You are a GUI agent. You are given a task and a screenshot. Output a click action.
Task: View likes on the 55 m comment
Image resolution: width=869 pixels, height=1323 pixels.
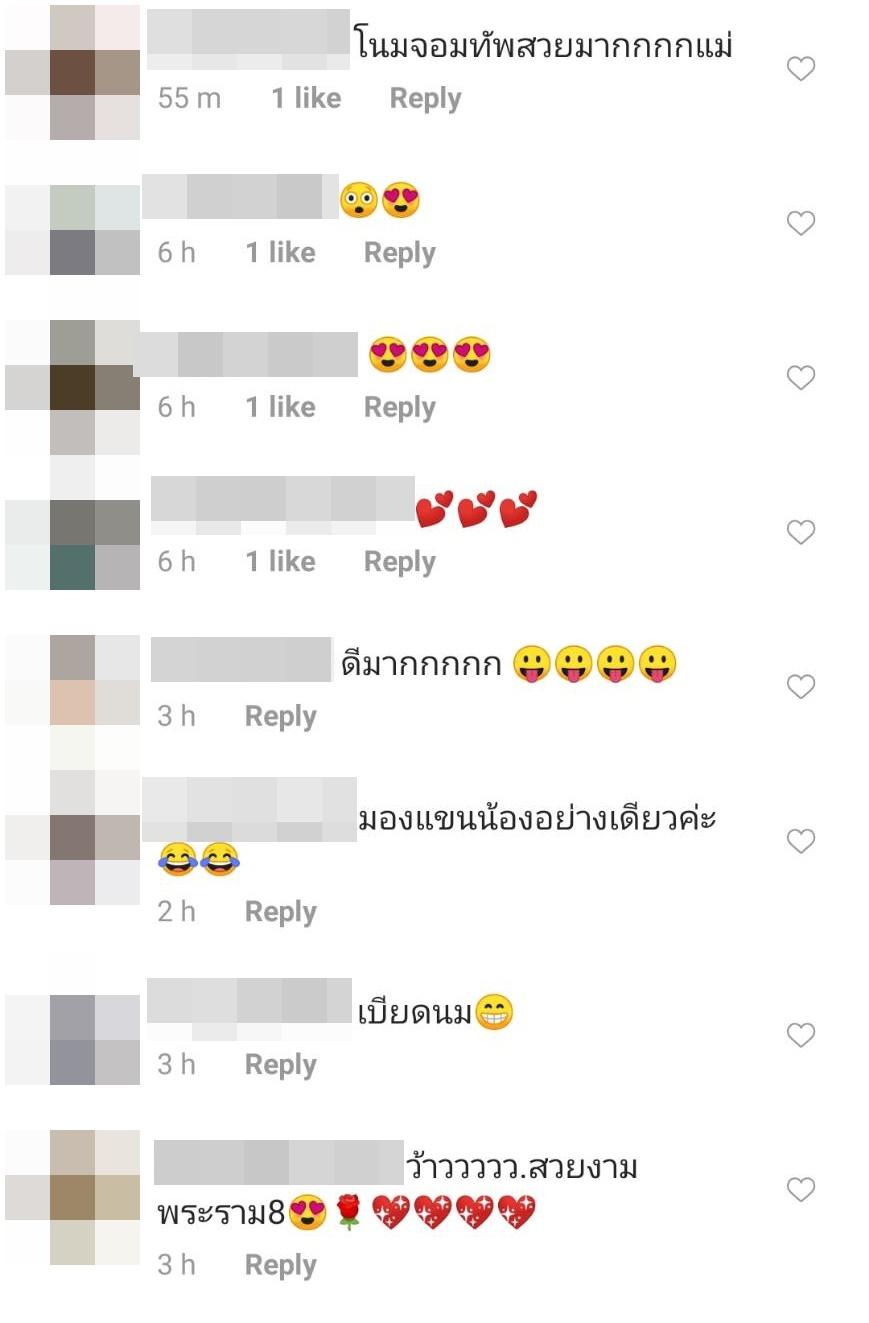[306, 98]
